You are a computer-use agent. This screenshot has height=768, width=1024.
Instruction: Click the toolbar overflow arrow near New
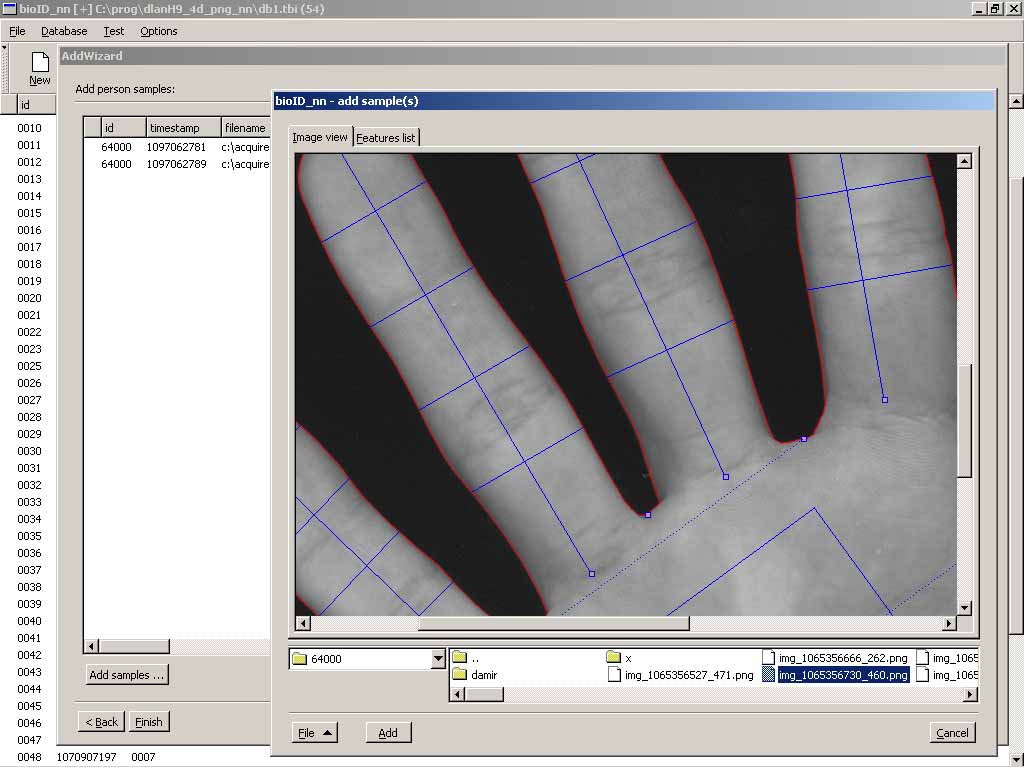click(x=4, y=47)
